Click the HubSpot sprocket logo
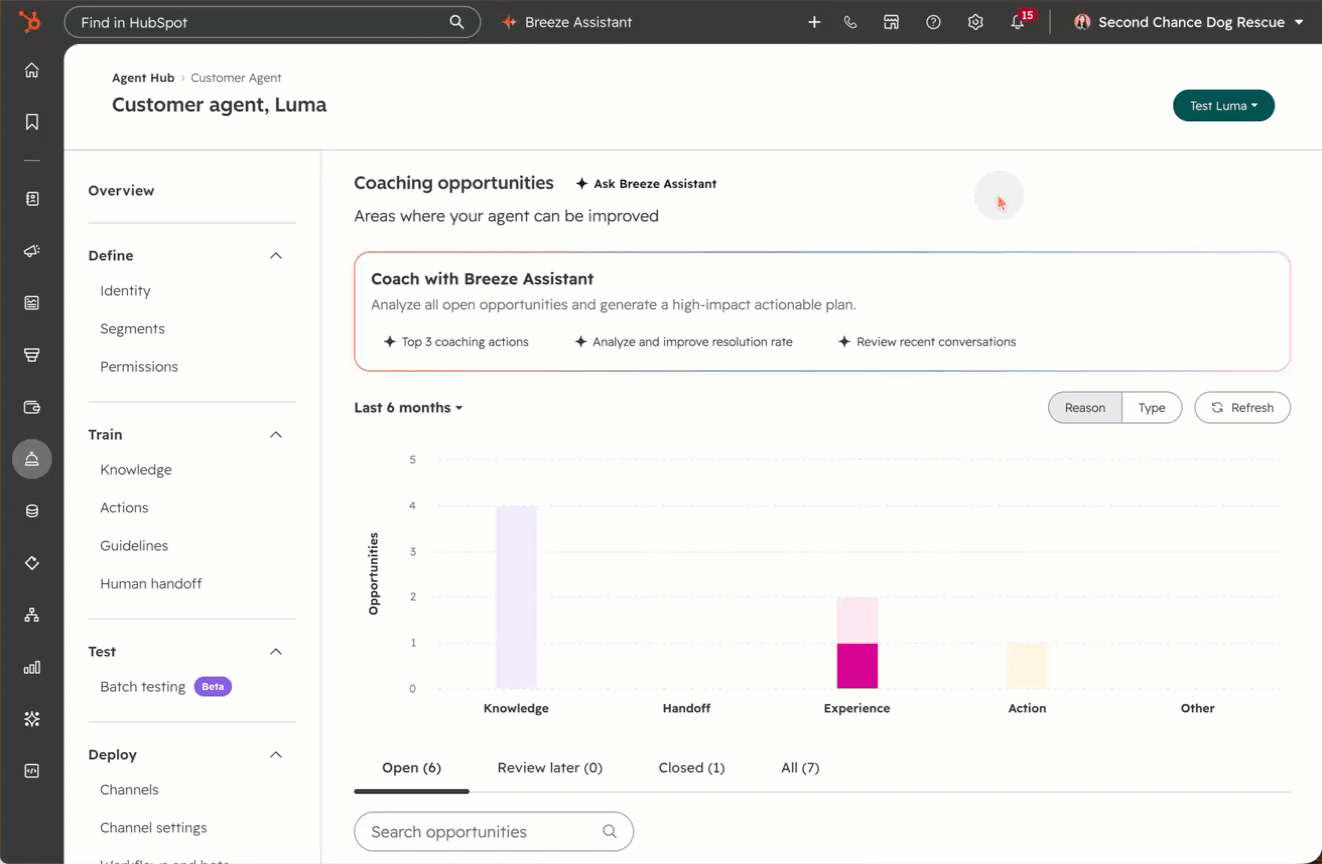1322x864 pixels. 30,21
